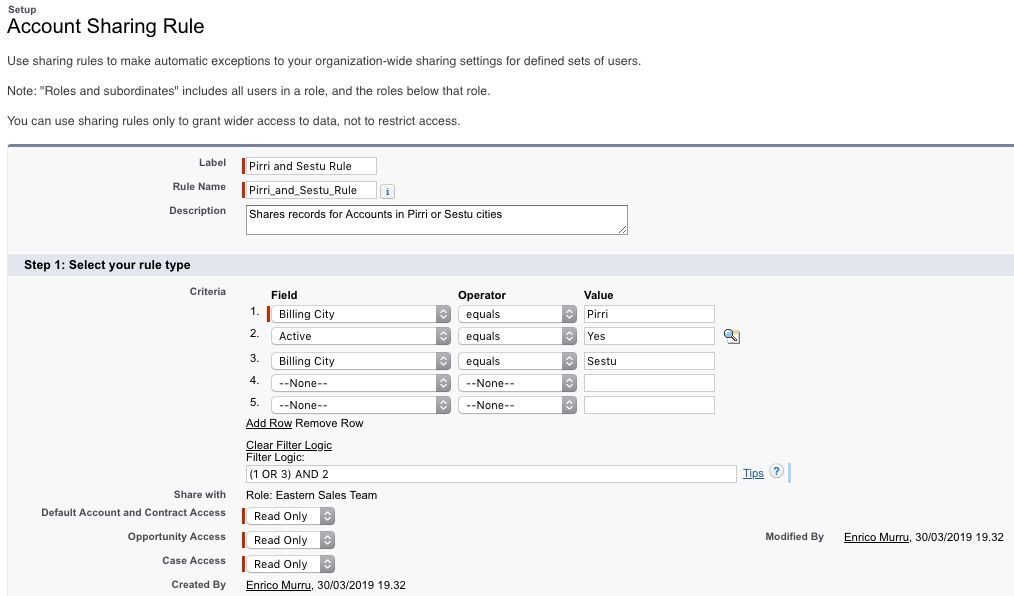This screenshot has width=1014, height=596.
Task: Open the Field dropdown in criteria row 1
Action: 361,314
